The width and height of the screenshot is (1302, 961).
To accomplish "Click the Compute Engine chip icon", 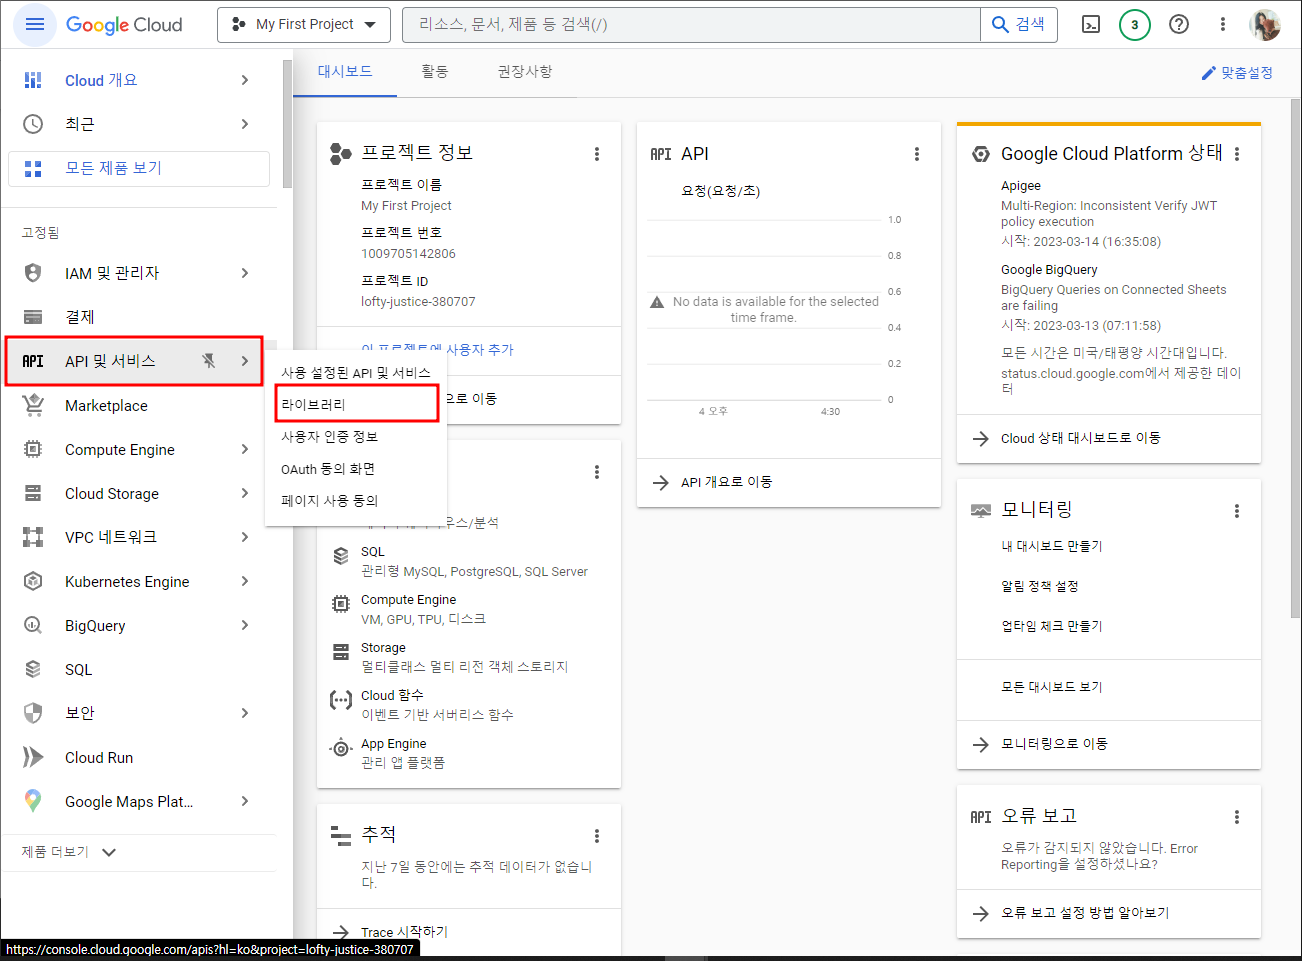I will pyautogui.click(x=33, y=449).
